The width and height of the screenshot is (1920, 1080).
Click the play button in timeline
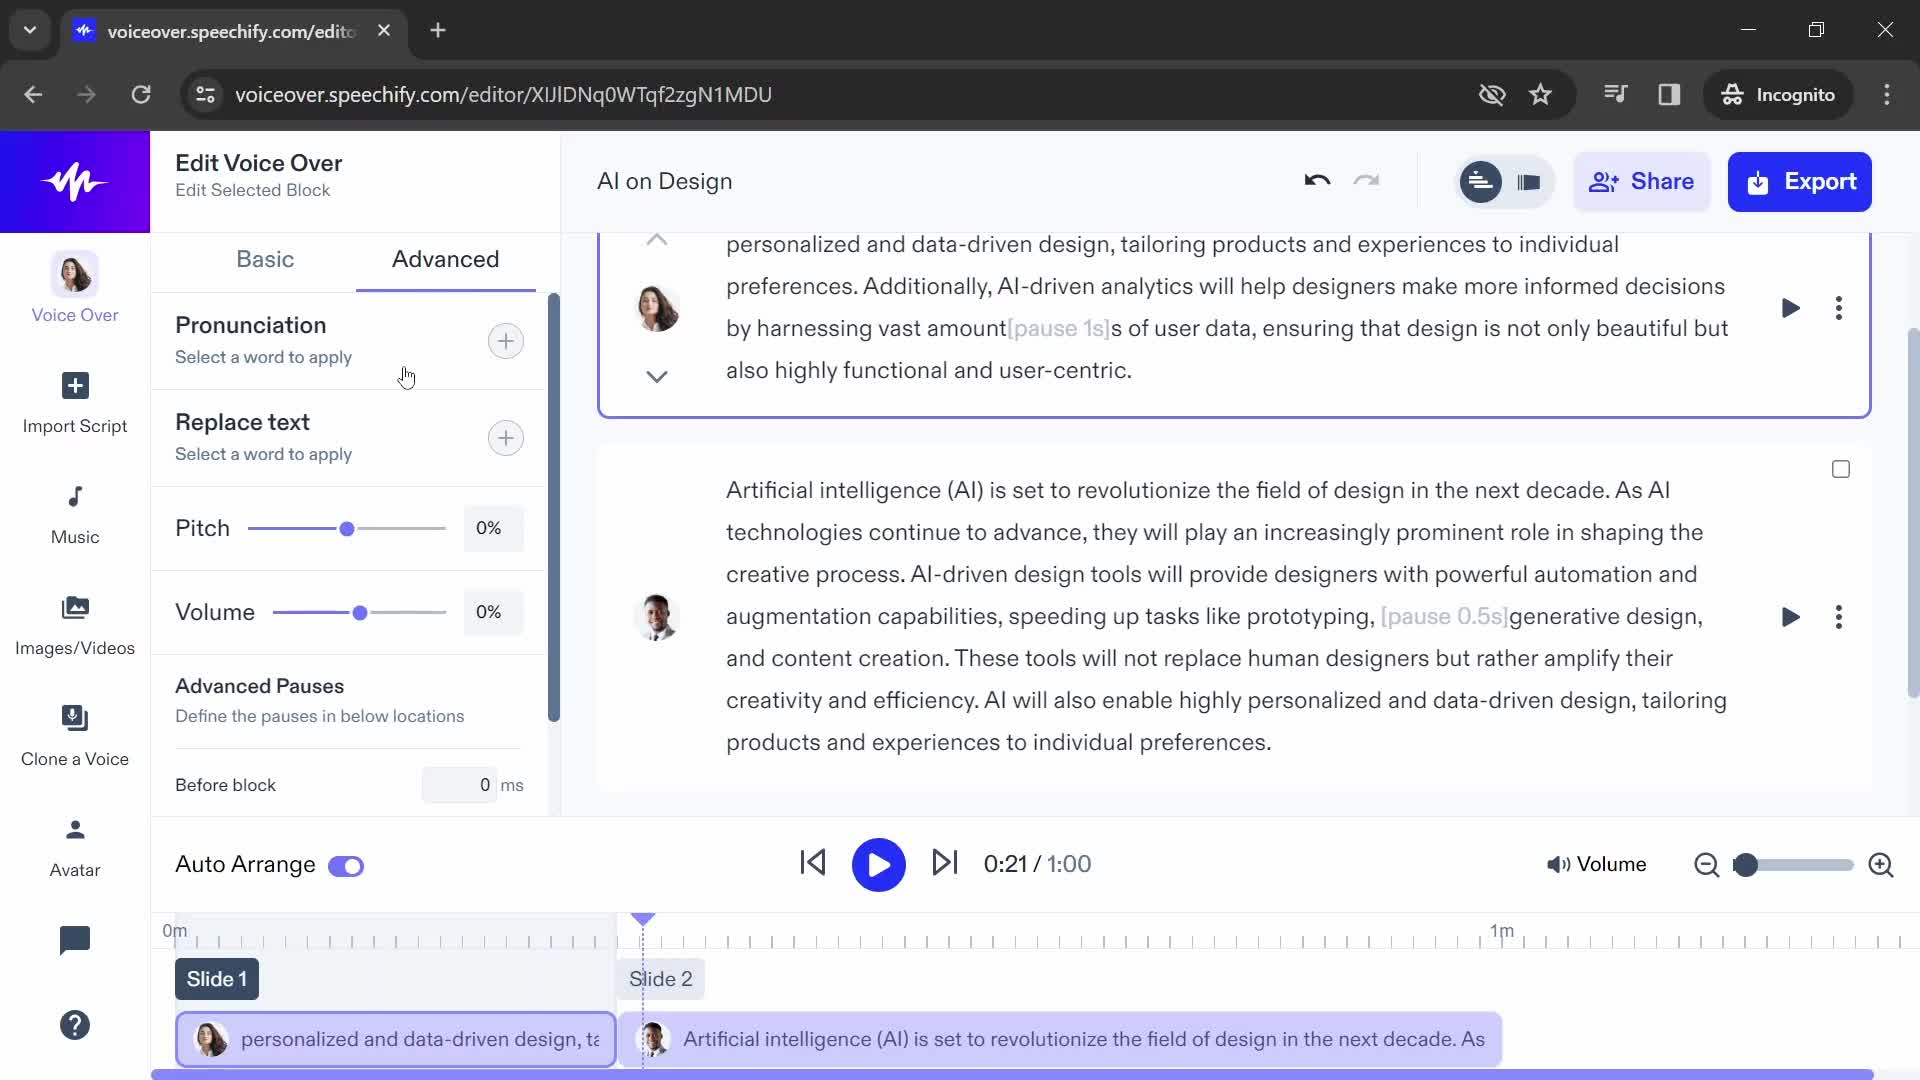click(877, 864)
